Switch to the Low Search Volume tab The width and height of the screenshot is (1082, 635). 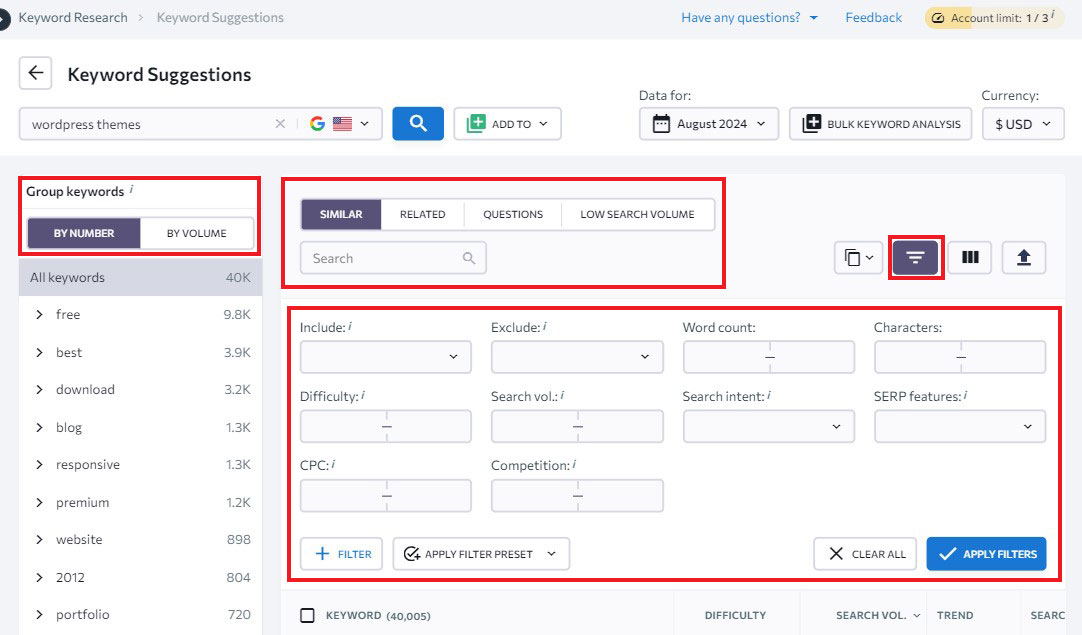[x=638, y=214]
